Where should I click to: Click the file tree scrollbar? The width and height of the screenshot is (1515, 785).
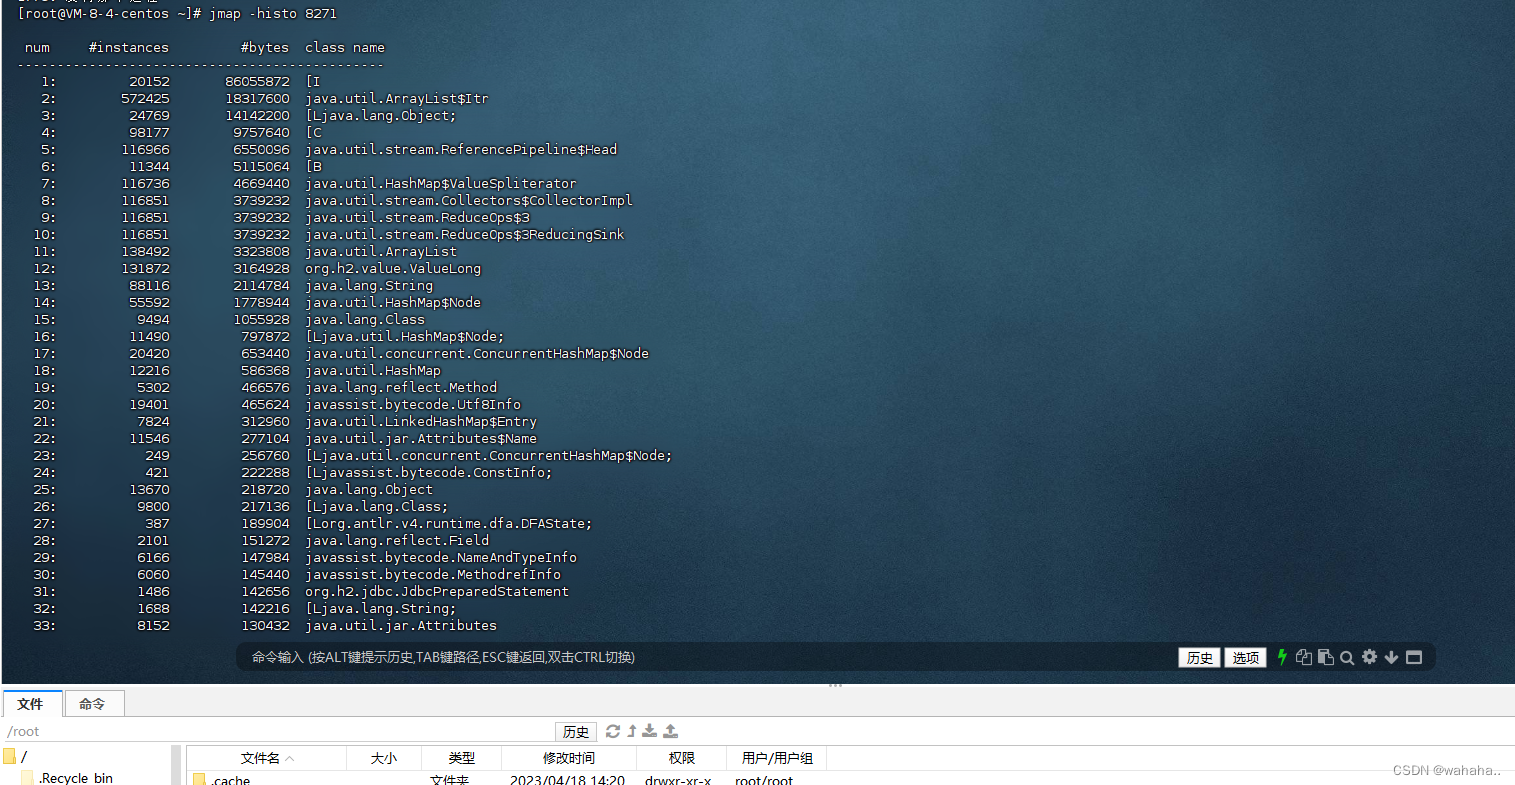(178, 770)
